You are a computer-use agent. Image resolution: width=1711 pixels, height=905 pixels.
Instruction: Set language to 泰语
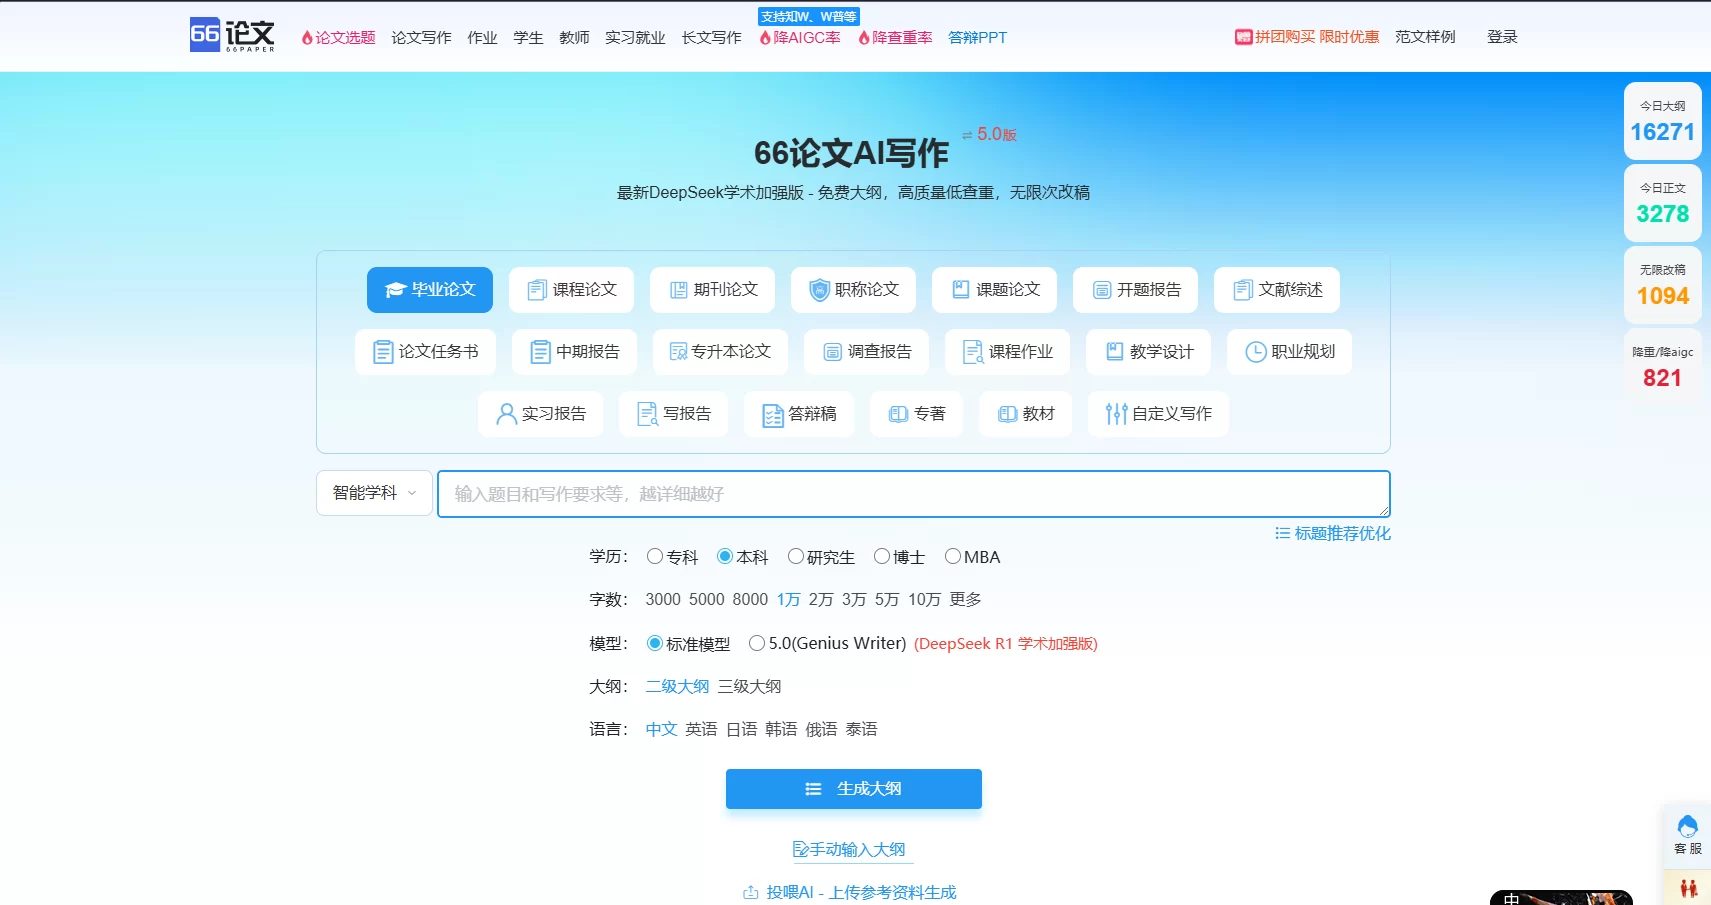[x=861, y=730]
